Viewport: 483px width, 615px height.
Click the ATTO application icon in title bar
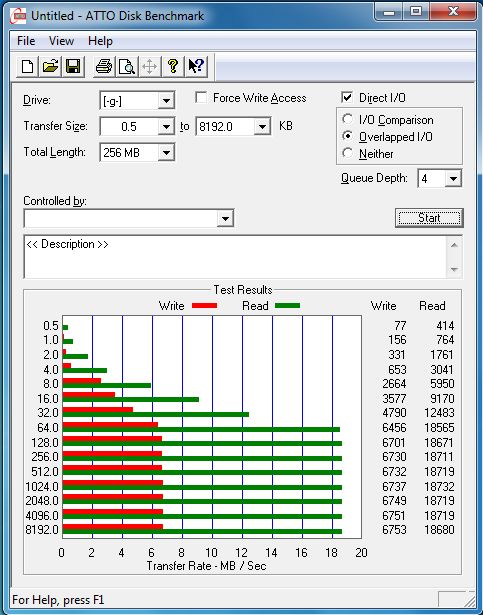coord(18,16)
